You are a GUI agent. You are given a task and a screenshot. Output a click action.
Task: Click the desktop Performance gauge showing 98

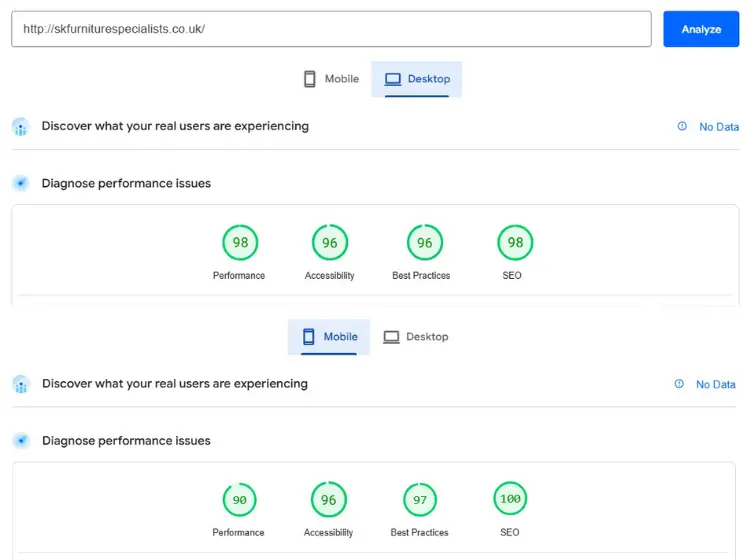240,242
